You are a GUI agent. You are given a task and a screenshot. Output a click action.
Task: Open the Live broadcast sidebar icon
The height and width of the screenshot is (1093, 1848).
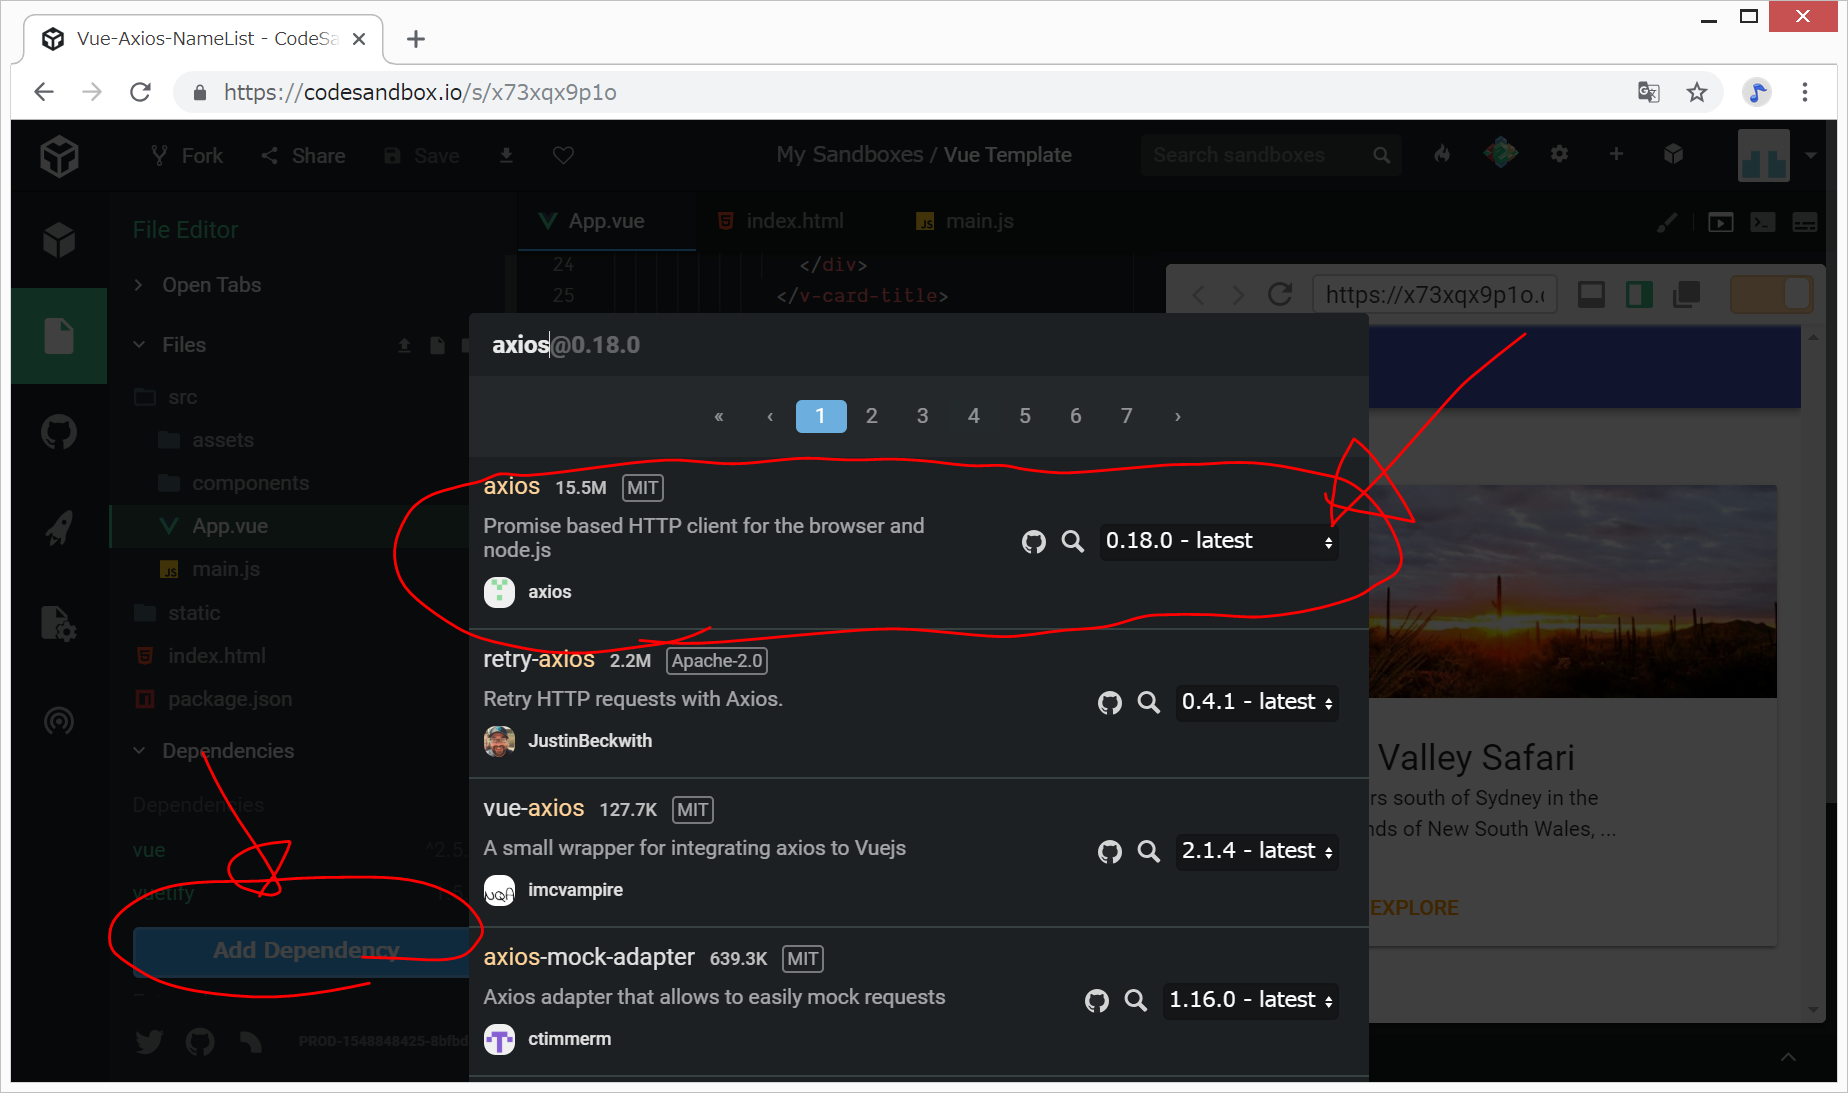click(59, 720)
